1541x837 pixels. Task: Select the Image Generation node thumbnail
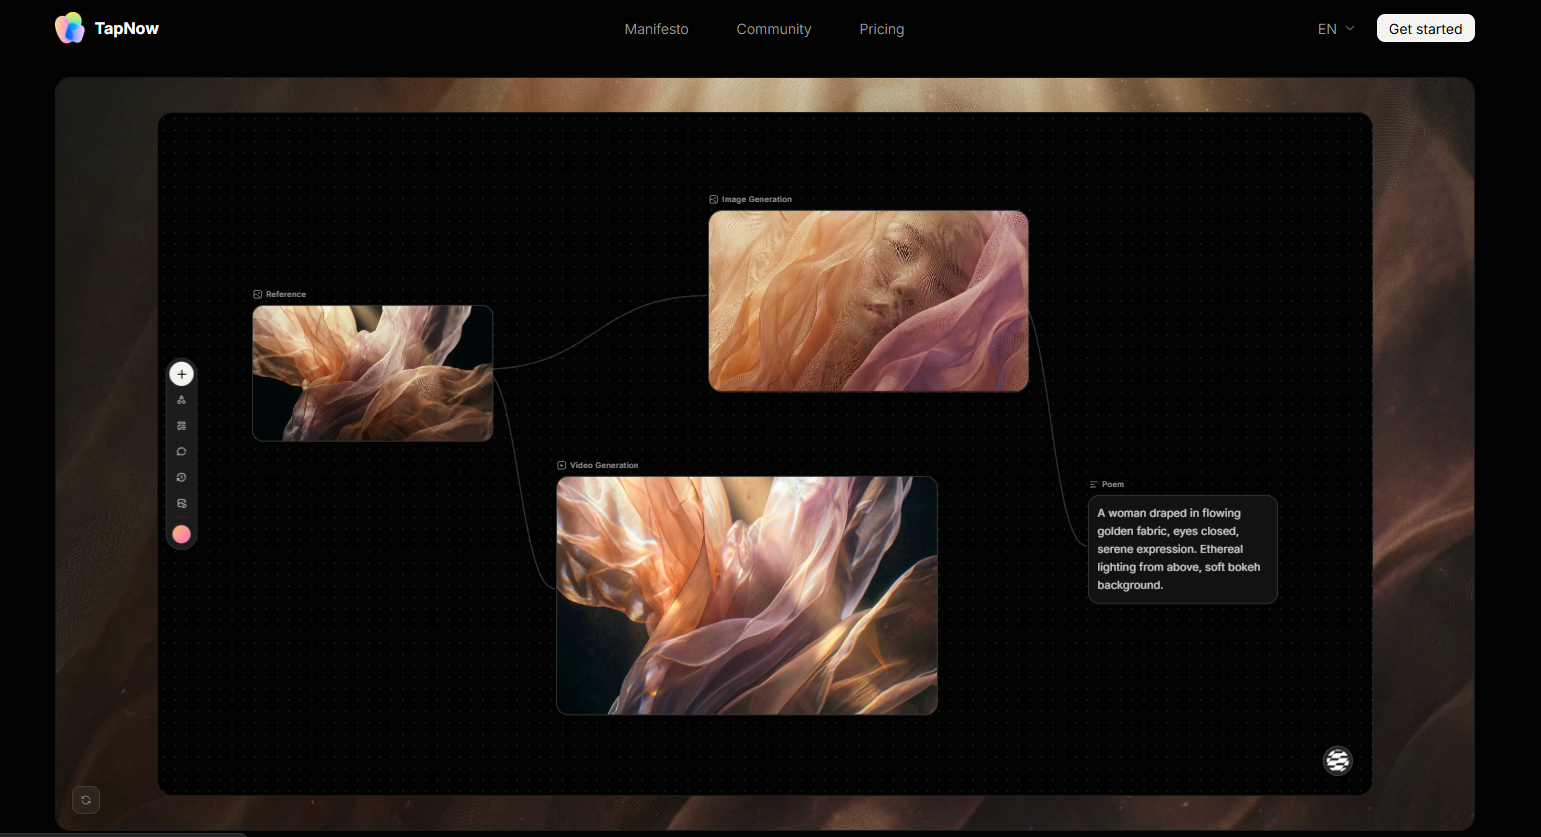click(868, 301)
